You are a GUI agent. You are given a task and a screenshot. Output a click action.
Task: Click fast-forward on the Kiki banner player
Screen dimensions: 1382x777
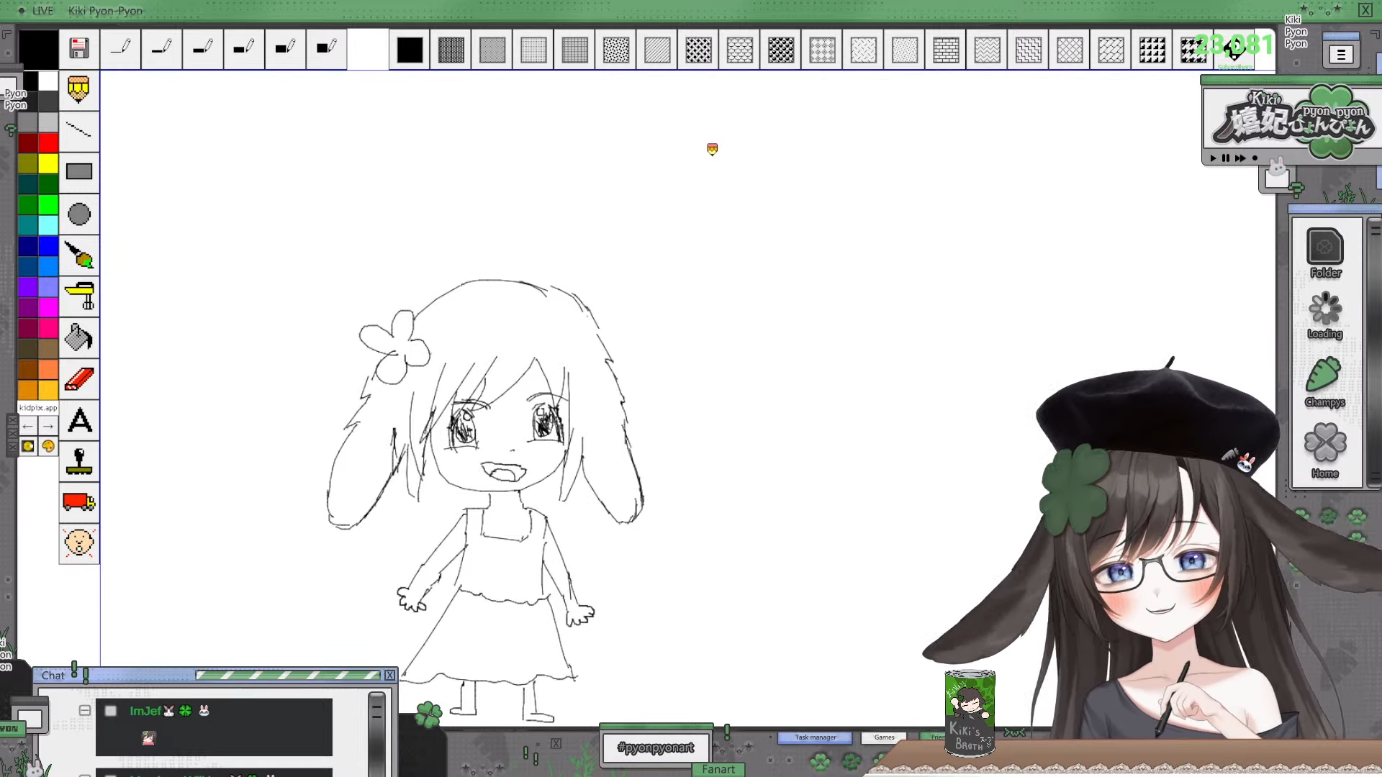click(x=1241, y=158)
